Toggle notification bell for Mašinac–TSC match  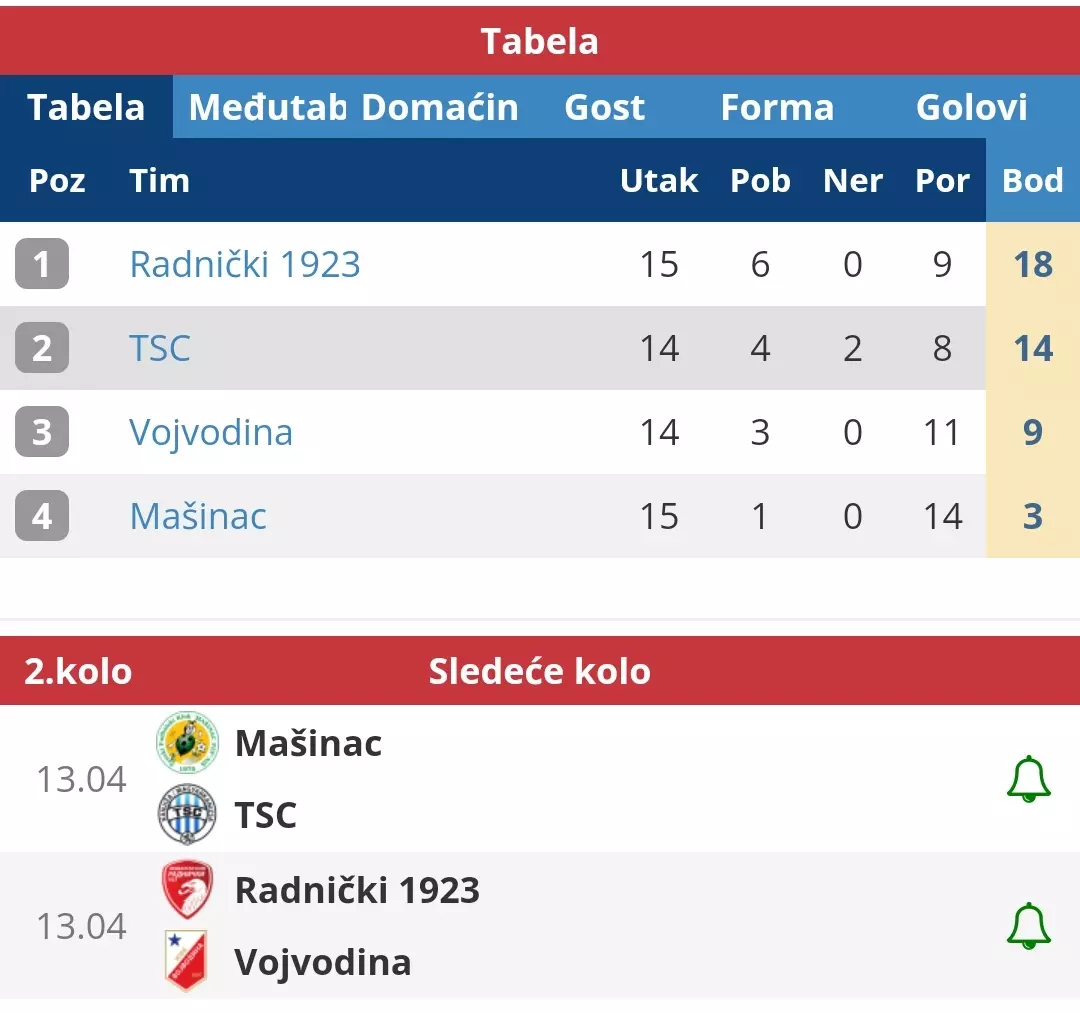tap(1028, 779)
